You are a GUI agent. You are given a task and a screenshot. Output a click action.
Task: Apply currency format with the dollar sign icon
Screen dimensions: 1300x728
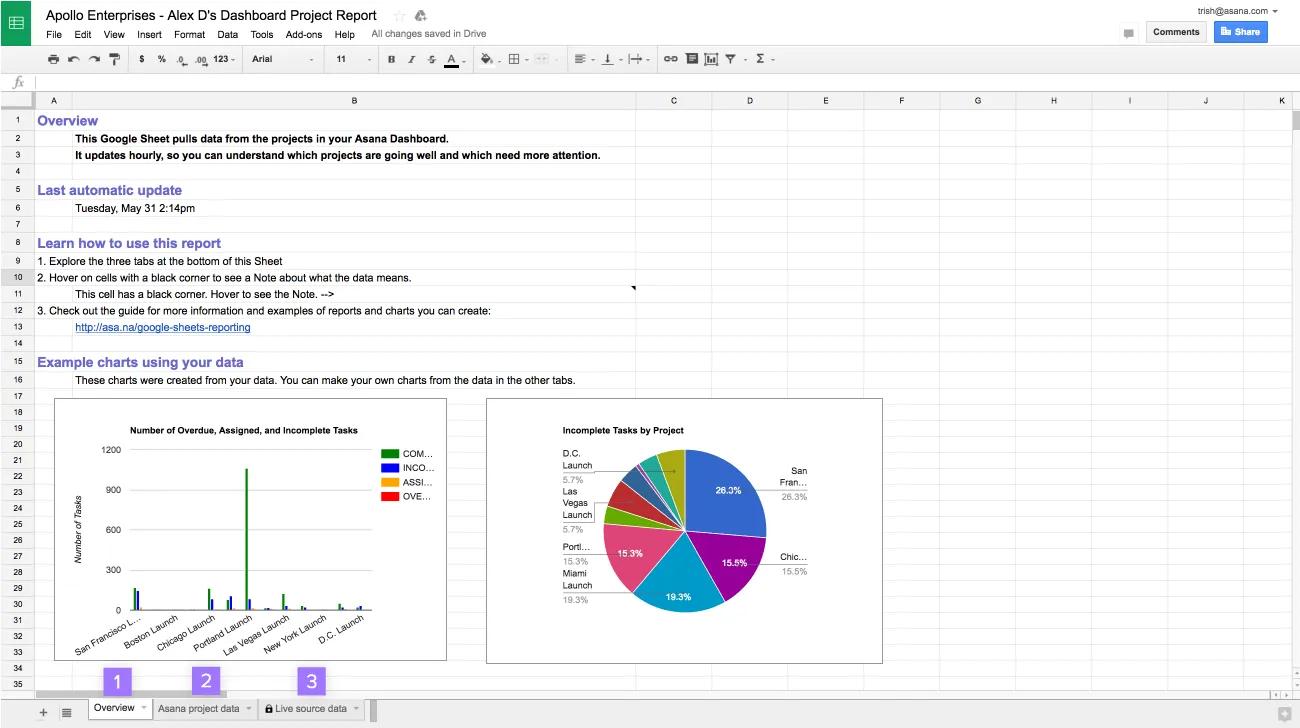[x=141, y=59]
